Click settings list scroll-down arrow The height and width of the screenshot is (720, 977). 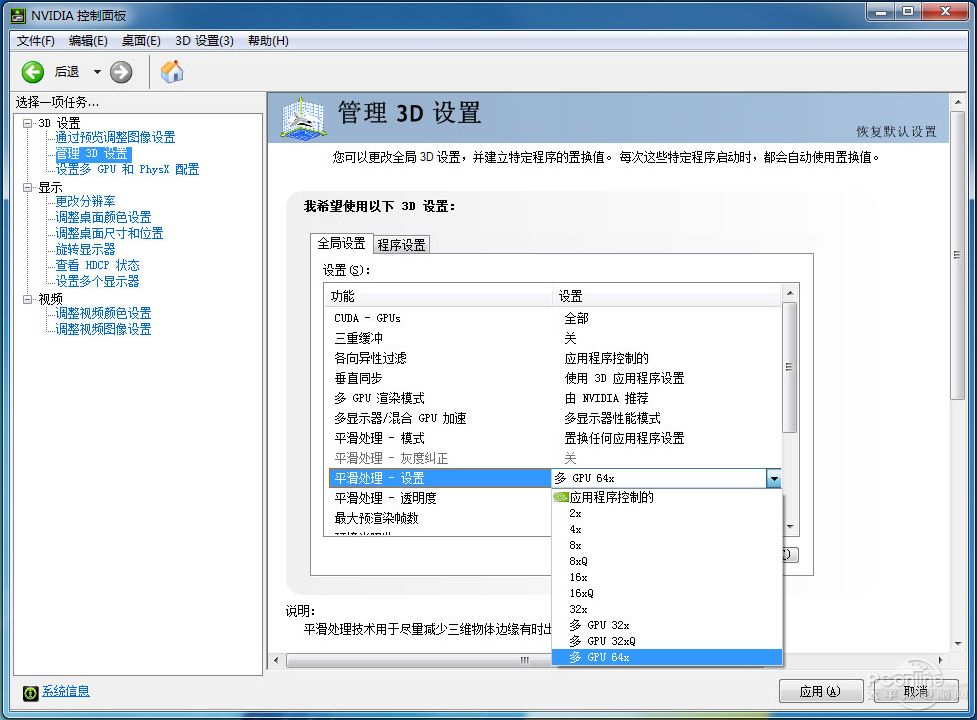click(789, 527)
